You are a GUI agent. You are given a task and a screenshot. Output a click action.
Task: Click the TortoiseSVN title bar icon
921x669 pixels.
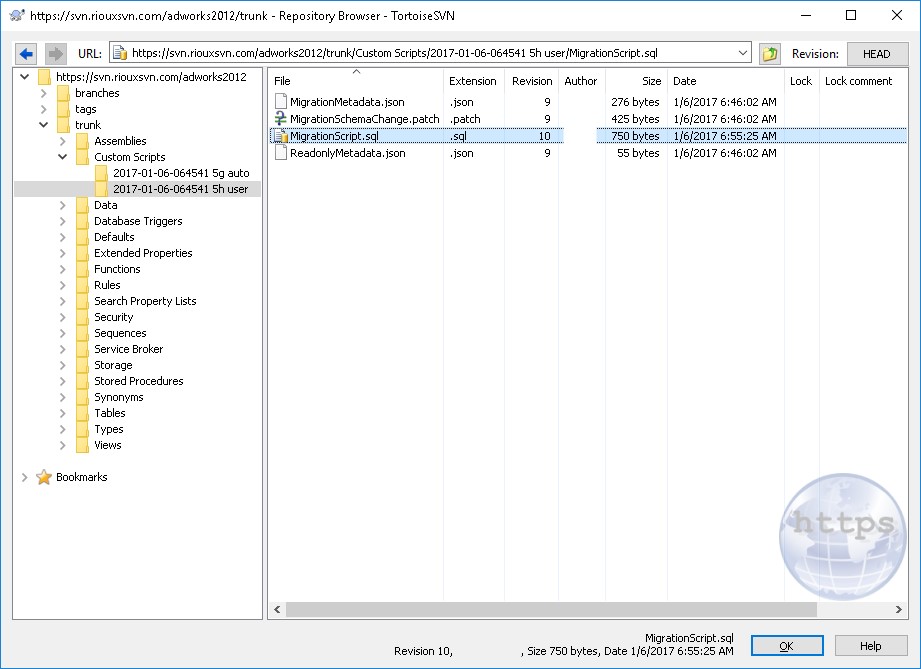click(x=17, y=16)
